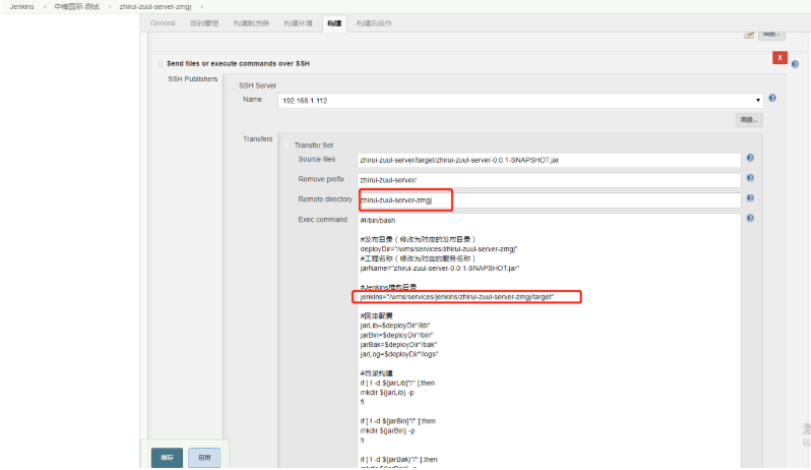Switch to the 构建环境 tab
Viewport: 811px width, 470px height.
[x=298, y=23]
